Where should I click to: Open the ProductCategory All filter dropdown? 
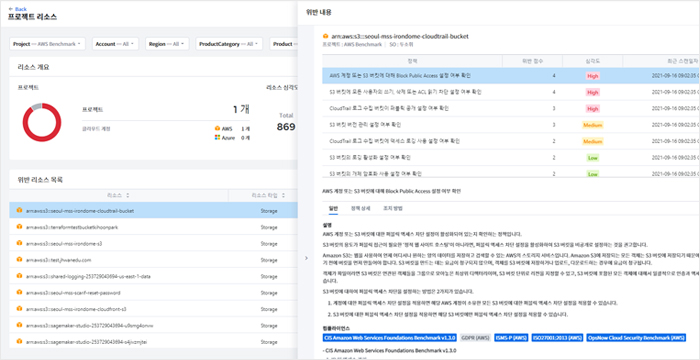[229, 44]
